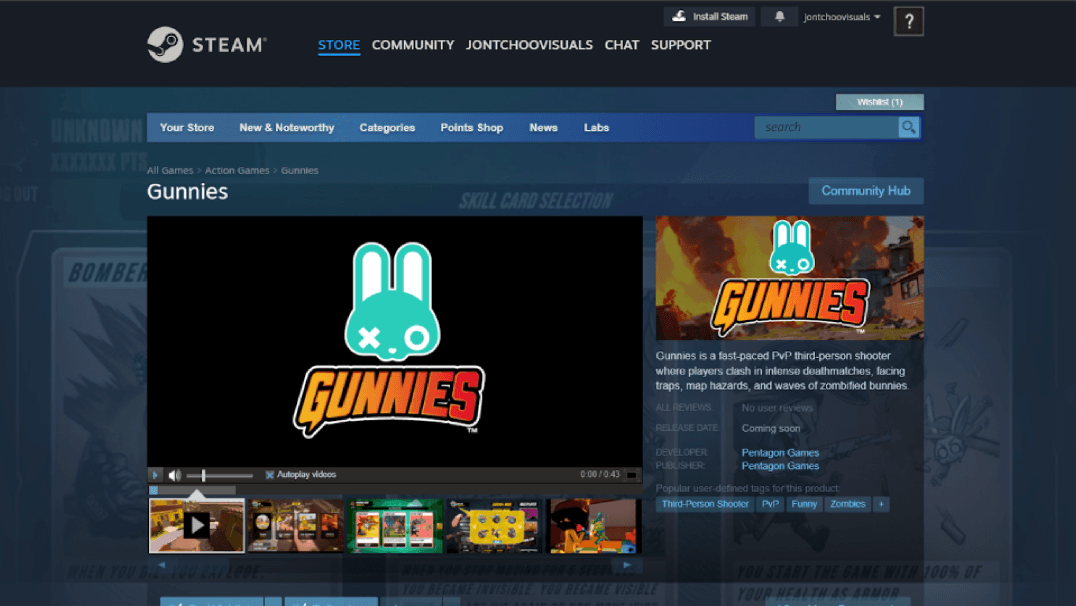Open CHAT from the top nav
Viewport: 1076px width, 606px height.
(x=622, y=45)
